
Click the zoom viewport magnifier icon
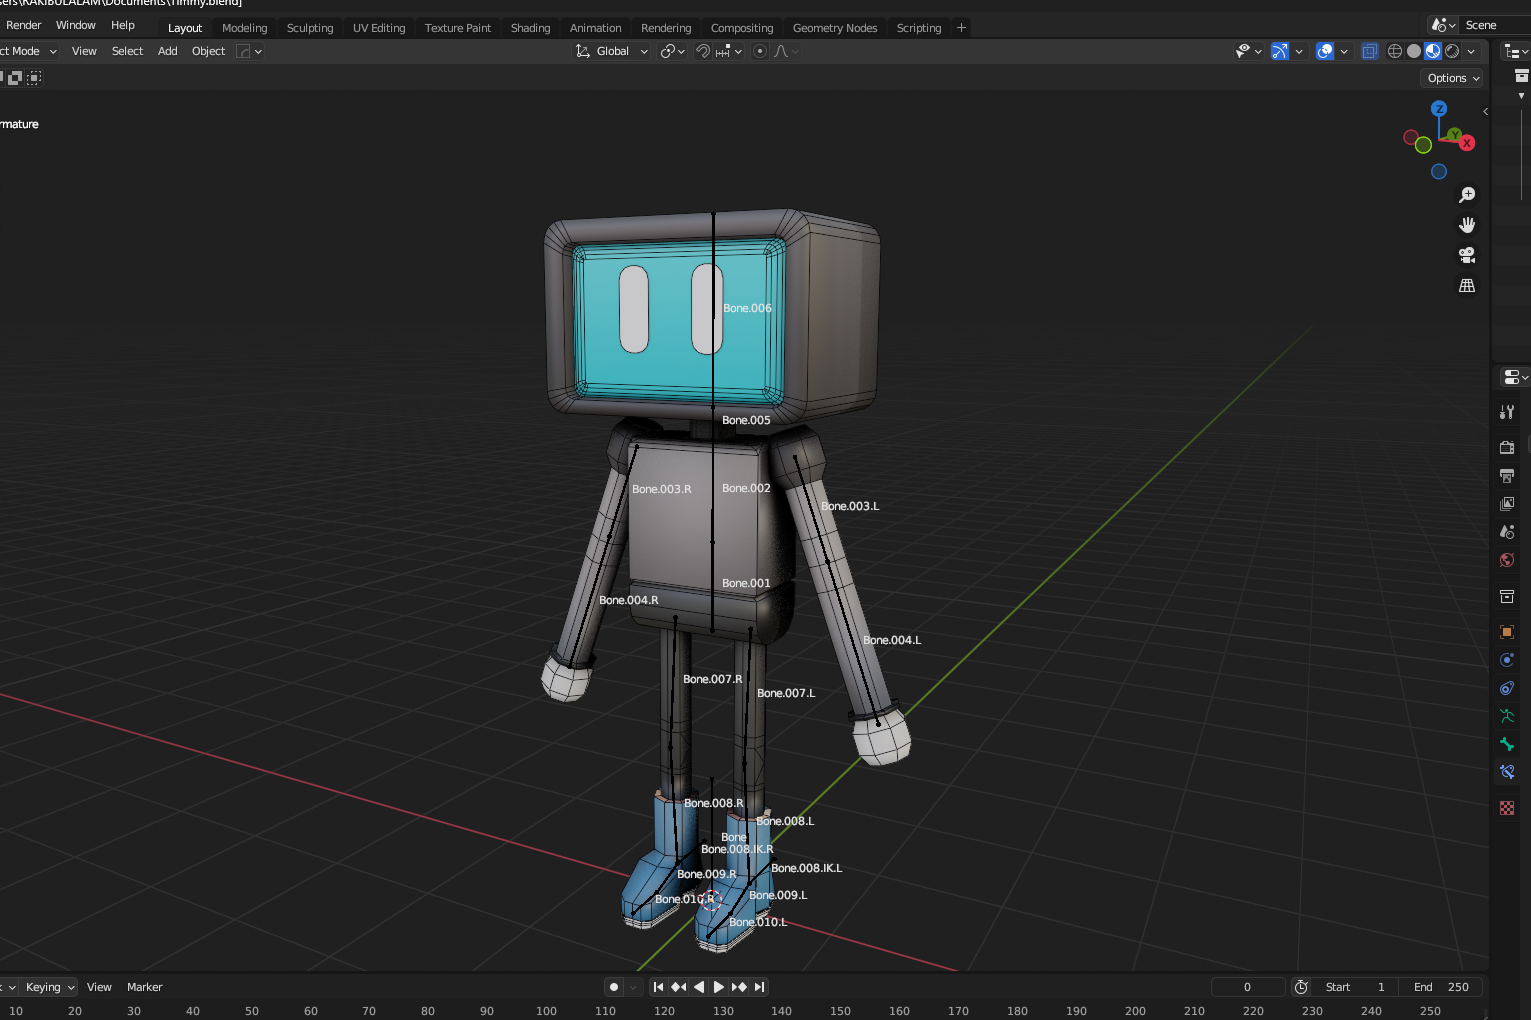(1467, 195)
